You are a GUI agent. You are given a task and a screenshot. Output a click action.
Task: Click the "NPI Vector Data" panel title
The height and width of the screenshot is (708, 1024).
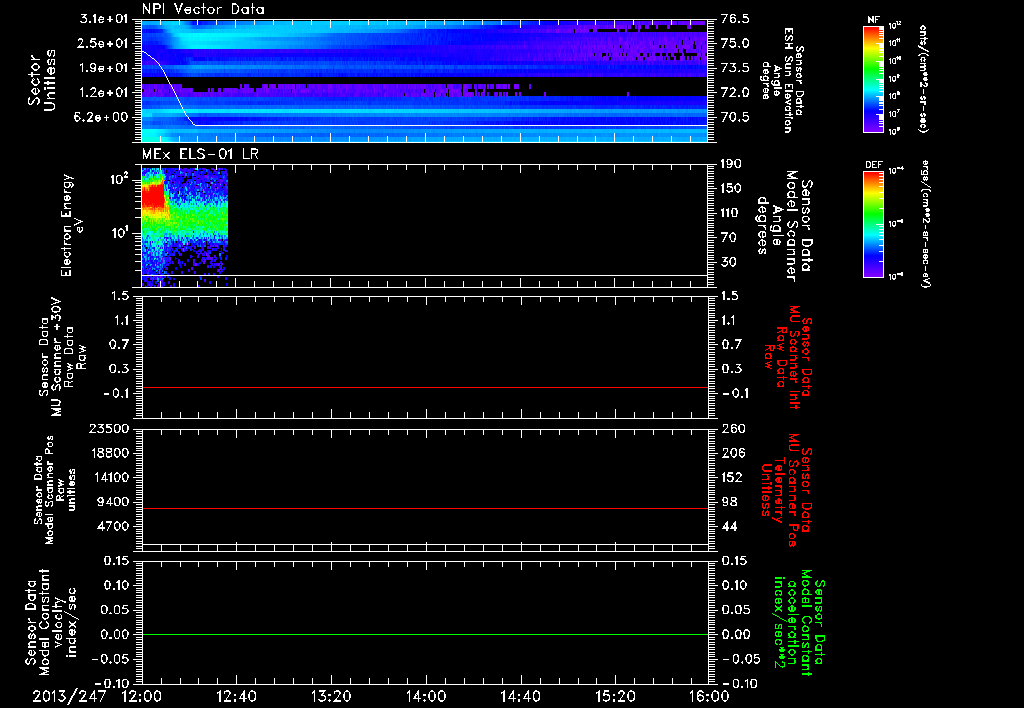pyautogui.click(x=203, y=9)
